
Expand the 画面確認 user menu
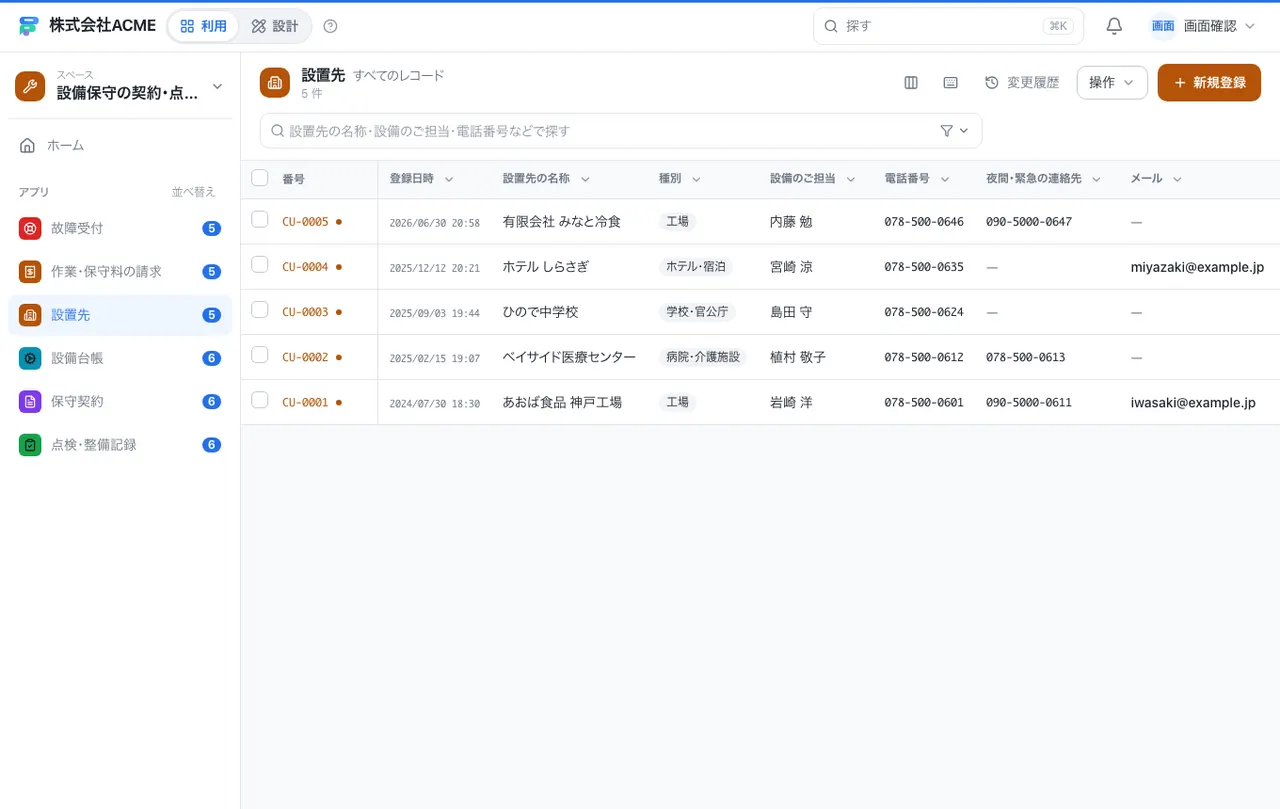coord(1203,26)
